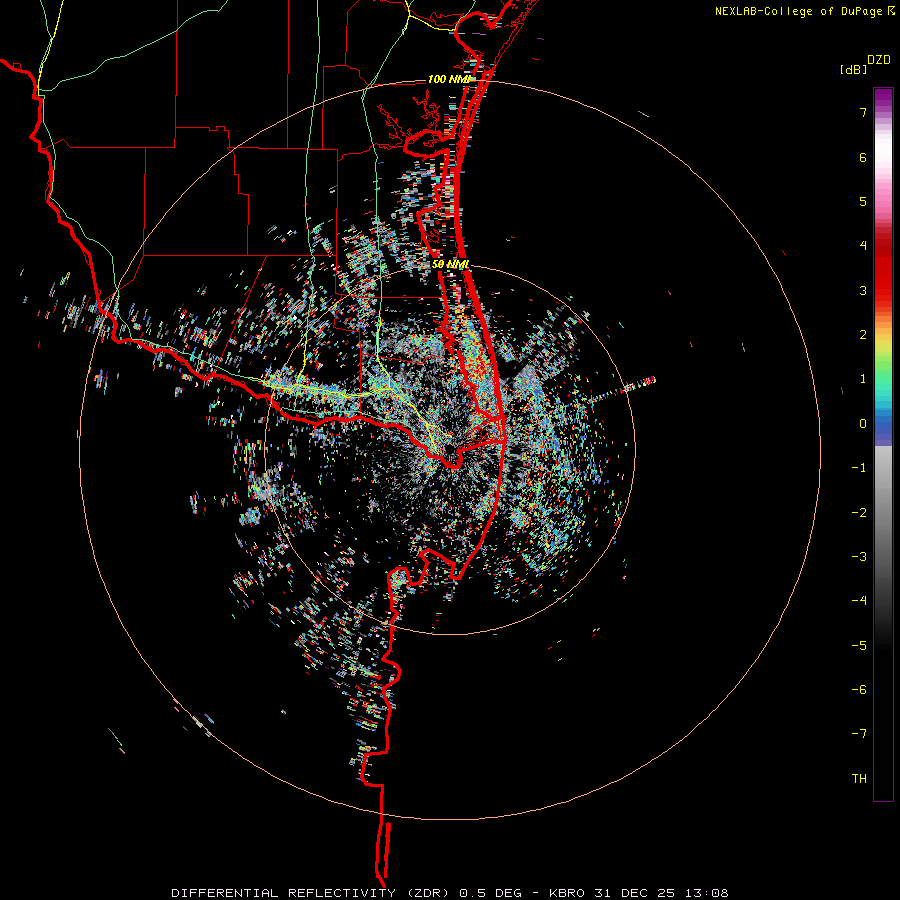Click the '31 DEC 25 13:08' timestamp
This screenshot has width=900, height=900.
pyautogui.click(x=661, y=893)
